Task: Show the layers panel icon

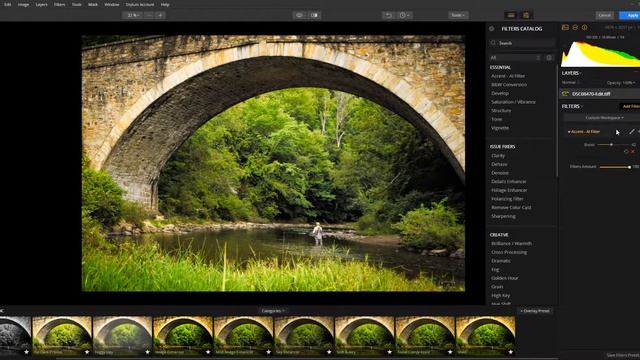Action: [575, 27]
